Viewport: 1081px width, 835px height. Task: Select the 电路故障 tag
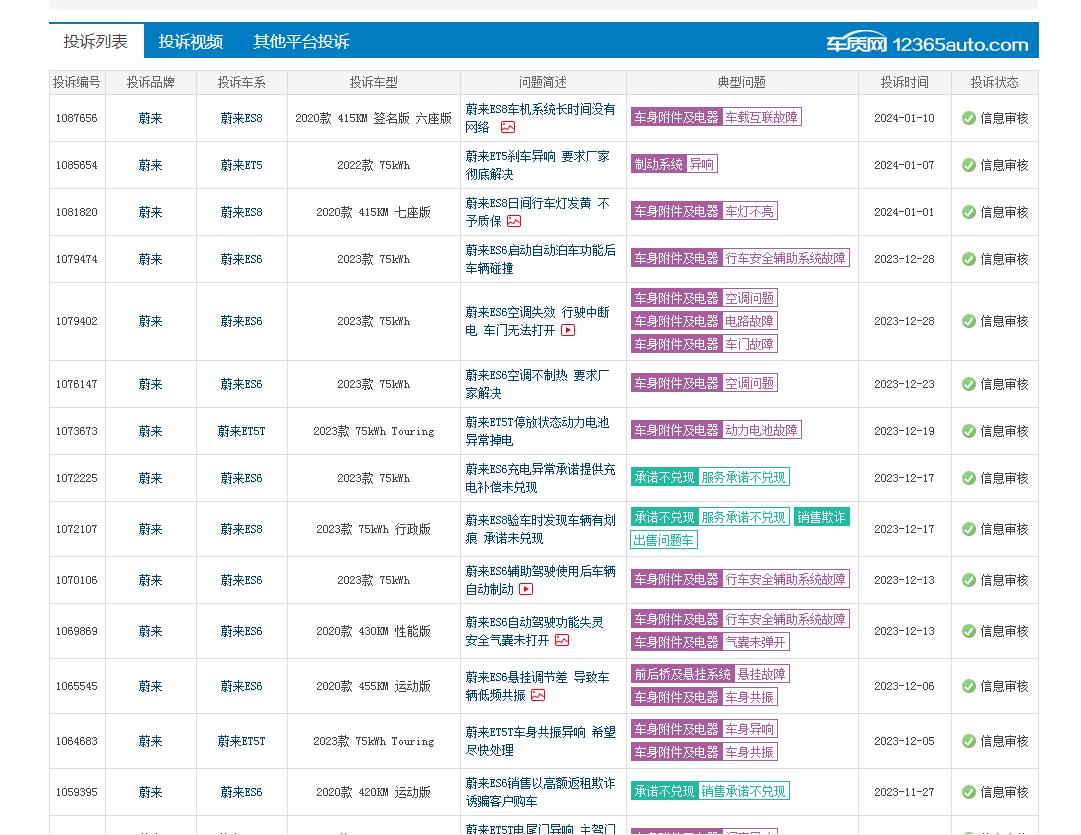pyautogui.click(x=749, y=321)
